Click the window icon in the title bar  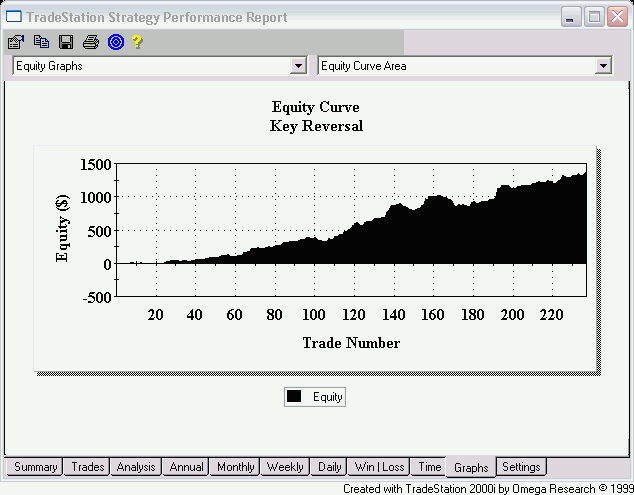(14, 17)
